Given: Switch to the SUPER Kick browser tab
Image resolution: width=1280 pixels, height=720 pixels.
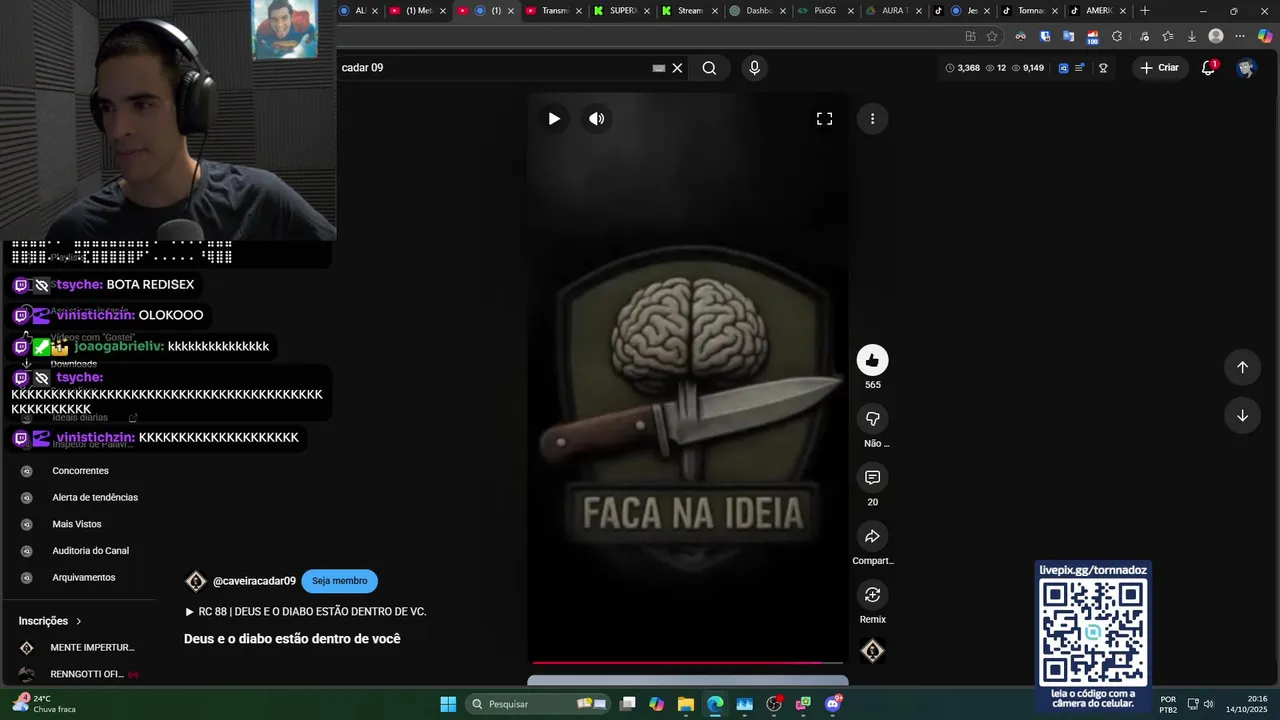Looking at the screenshot, I should tap(623, 11).
